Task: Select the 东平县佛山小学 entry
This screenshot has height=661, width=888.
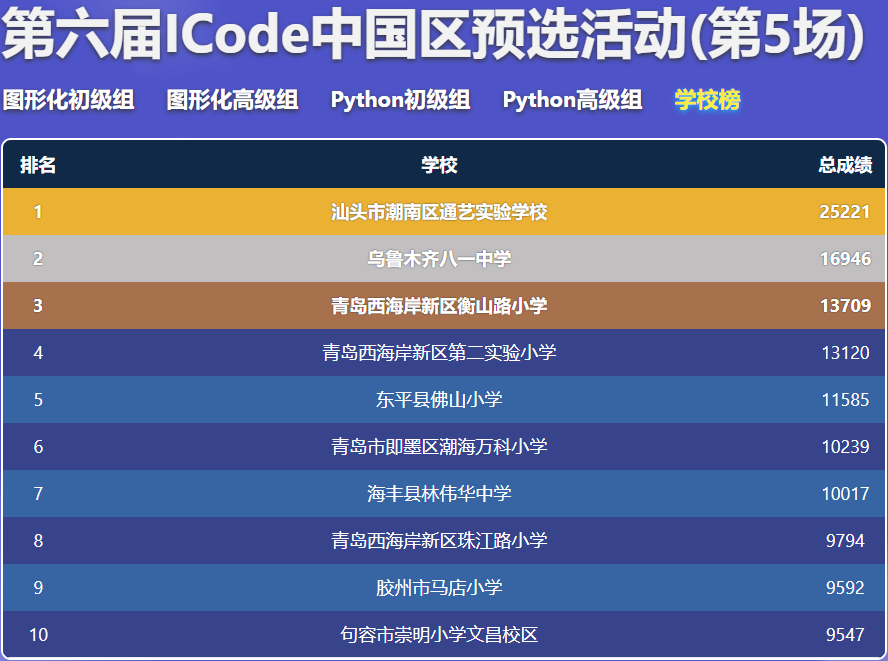Action: (442, 399)
